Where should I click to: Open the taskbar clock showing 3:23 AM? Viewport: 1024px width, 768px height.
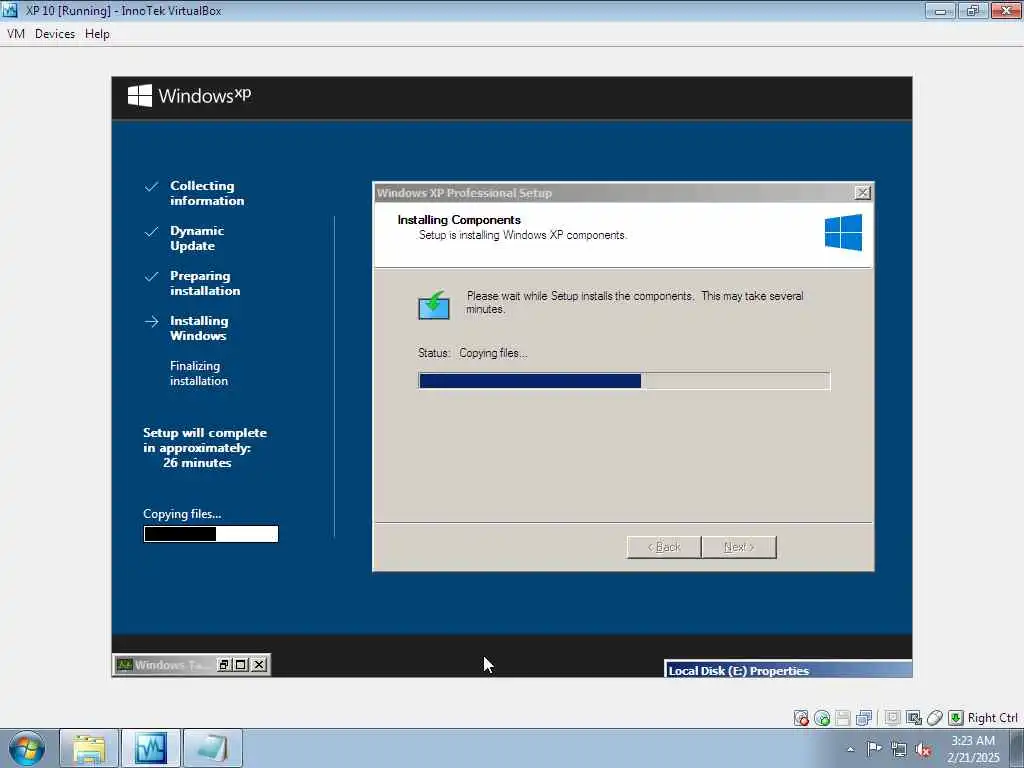[x=973, y=749]
